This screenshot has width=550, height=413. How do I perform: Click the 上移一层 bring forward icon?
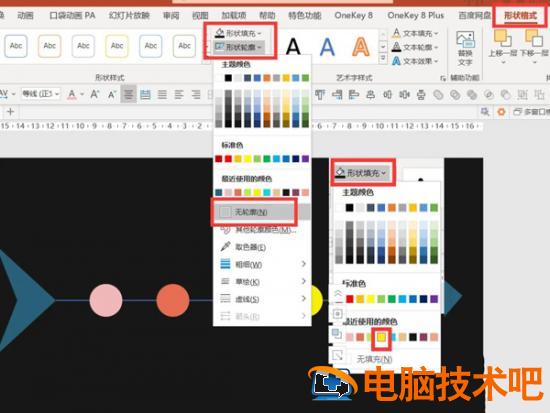pyautogui.click(x=503, y=38)
